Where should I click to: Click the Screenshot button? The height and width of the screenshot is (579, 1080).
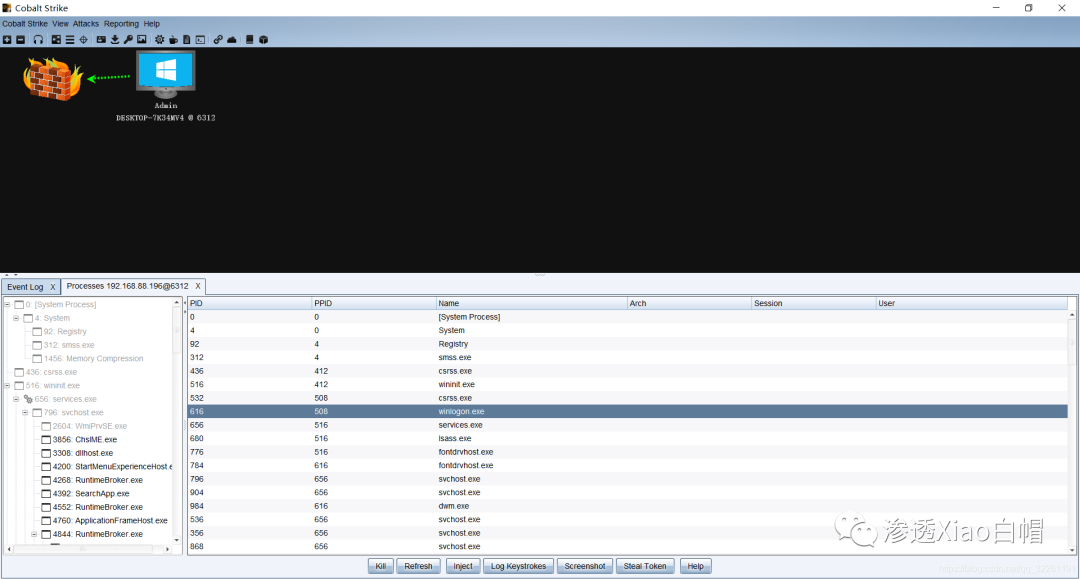(585, 566)
